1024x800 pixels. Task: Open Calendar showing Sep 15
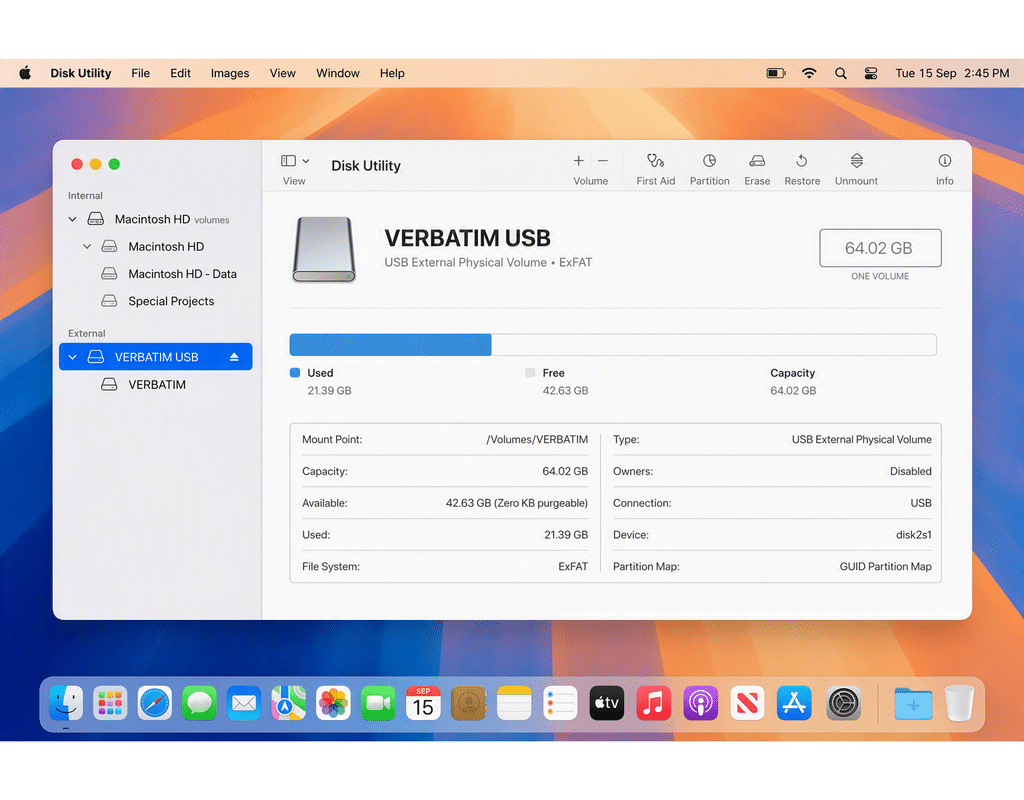(423, 703)
